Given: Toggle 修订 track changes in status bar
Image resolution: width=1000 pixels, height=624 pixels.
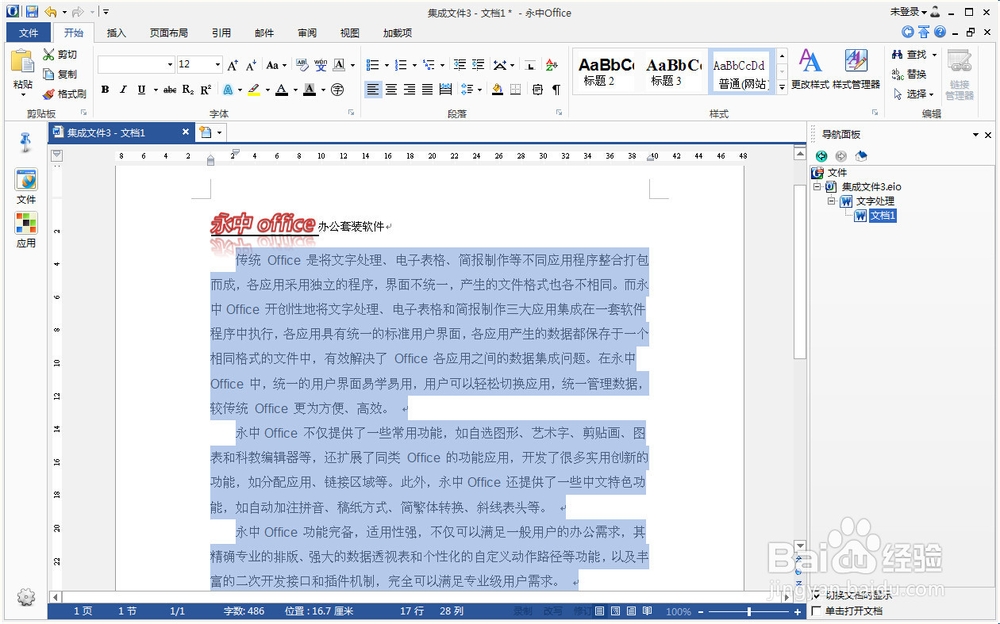Looking at the screenshot, I should 583,611.
